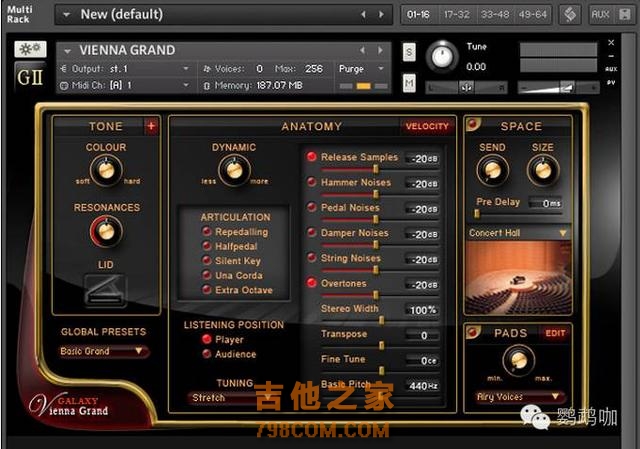Toggle Damper Noises LED

click(x=311, y=232)
